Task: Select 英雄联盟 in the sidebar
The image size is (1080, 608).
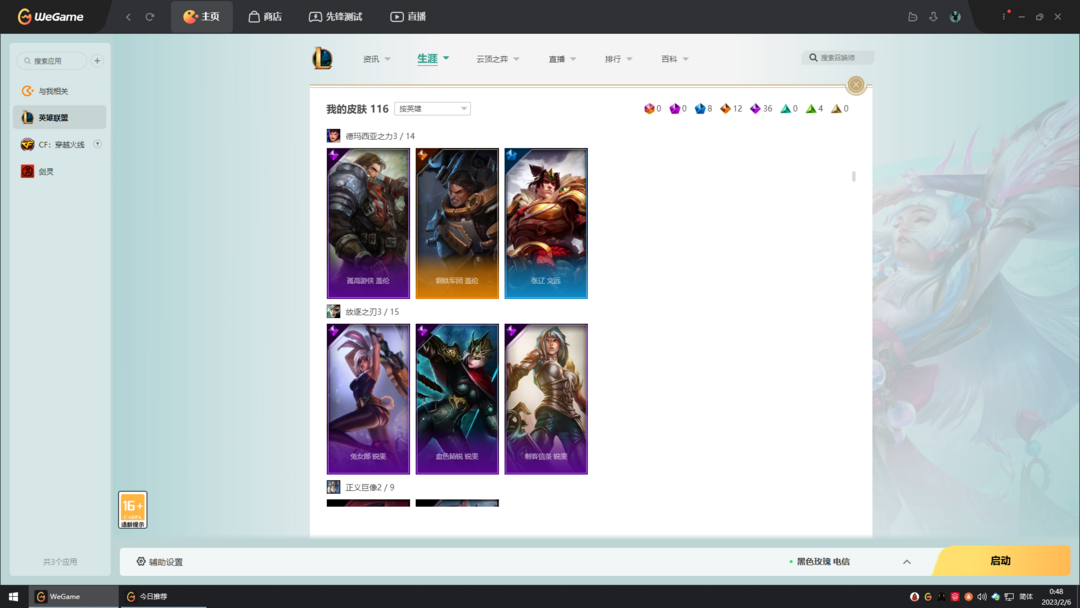Action: 60,118
